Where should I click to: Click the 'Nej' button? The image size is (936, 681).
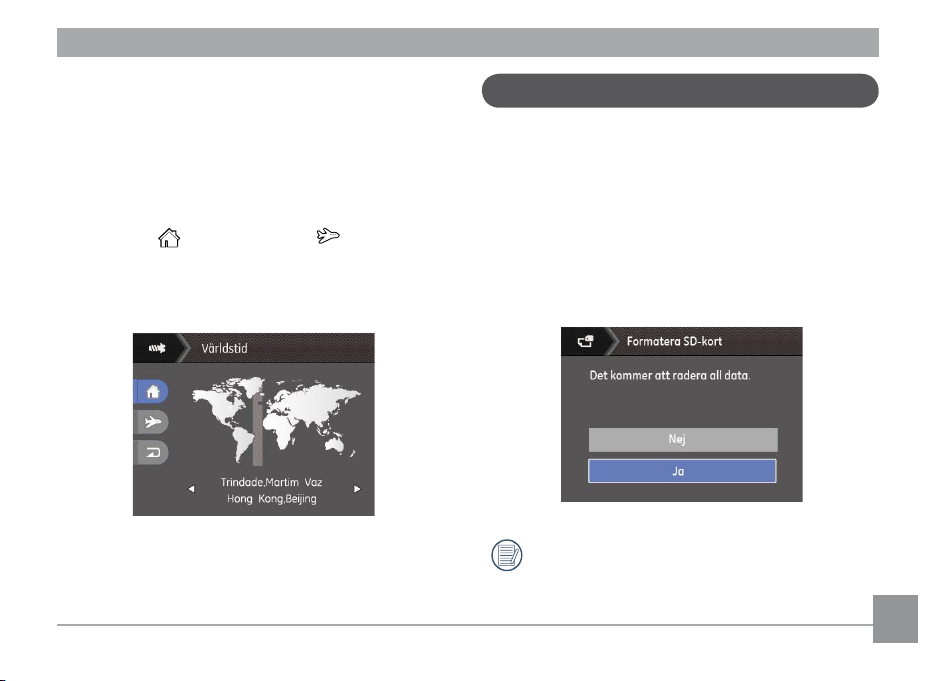[x=683, y=439]
